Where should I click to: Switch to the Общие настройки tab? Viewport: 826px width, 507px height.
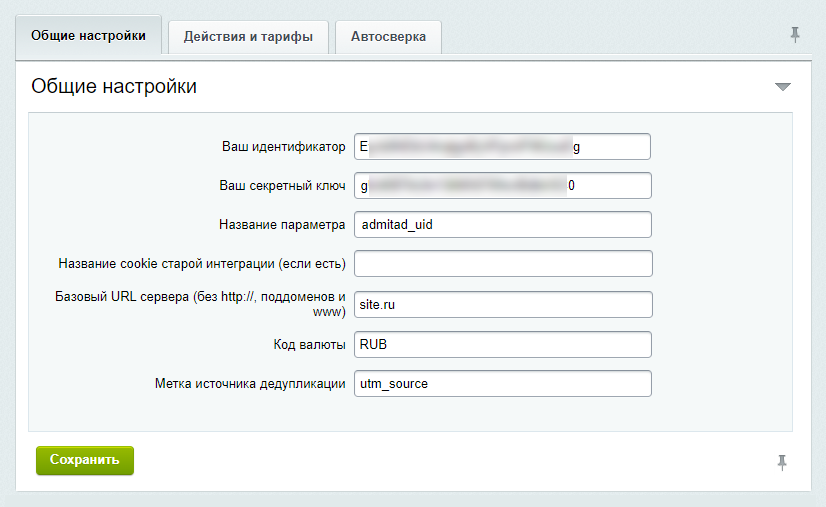click(x=88, y=36)
